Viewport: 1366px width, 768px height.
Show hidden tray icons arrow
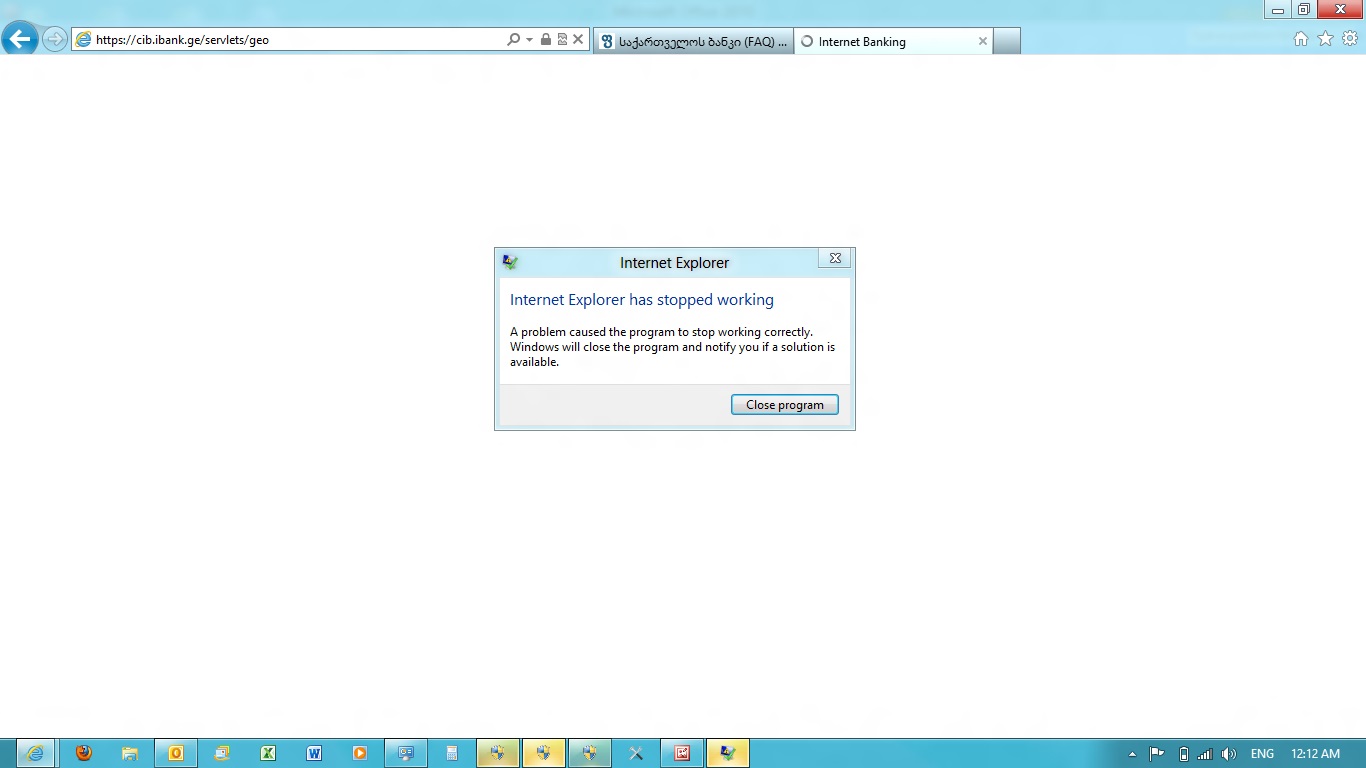[x=1132, y=754]
